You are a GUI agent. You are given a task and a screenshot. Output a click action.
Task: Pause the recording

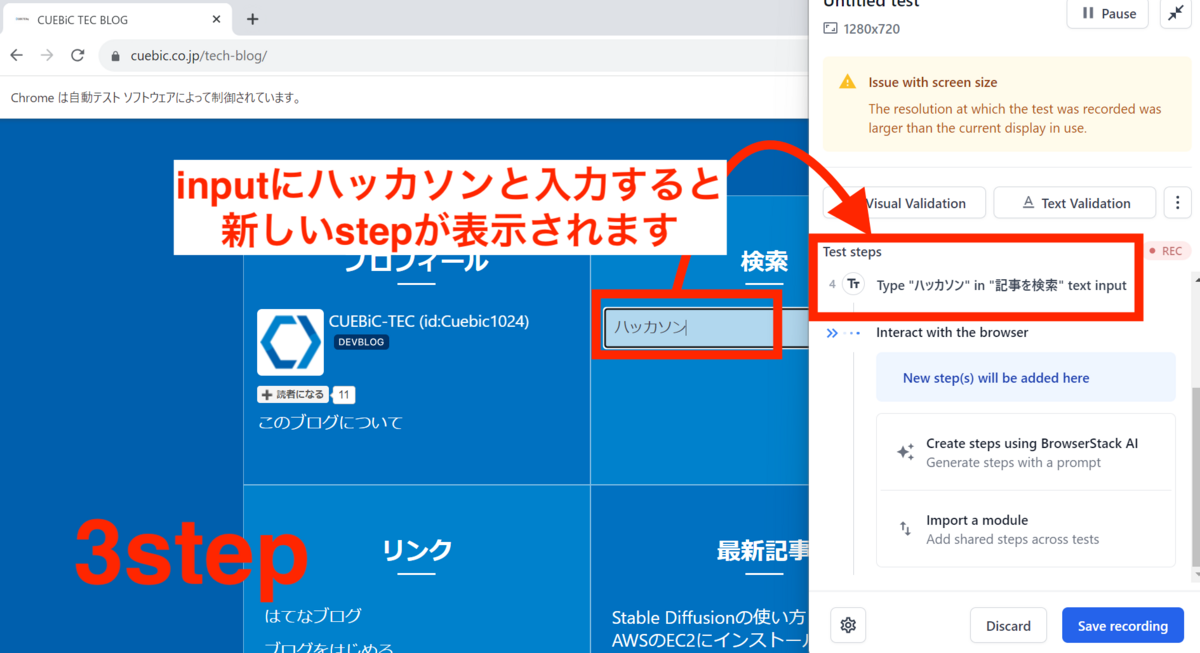click(x=1109, y=14)
